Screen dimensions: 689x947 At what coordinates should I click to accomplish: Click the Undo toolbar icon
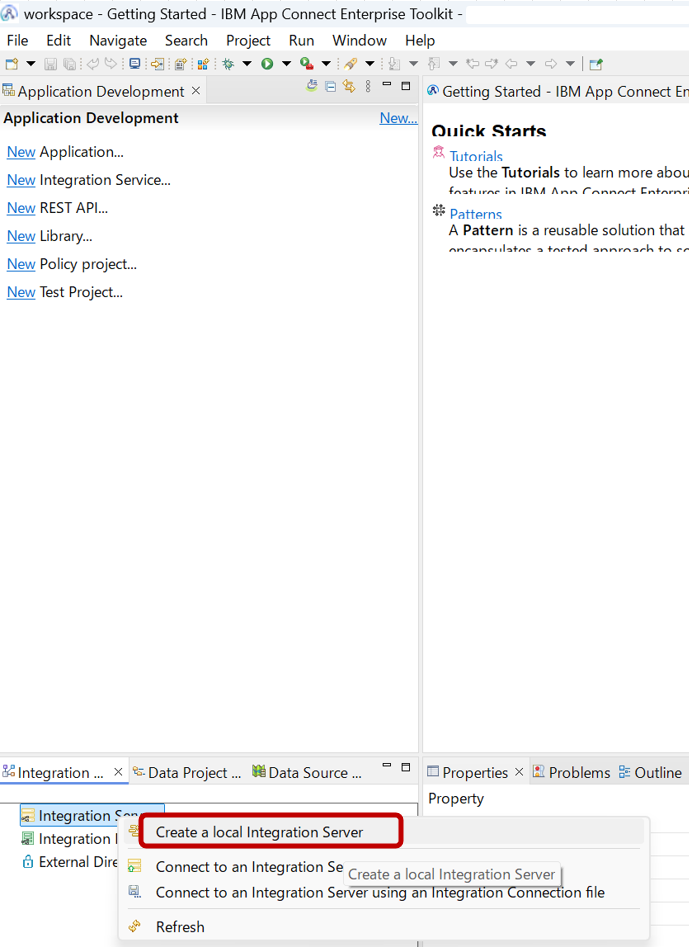[x=92, y=63]
